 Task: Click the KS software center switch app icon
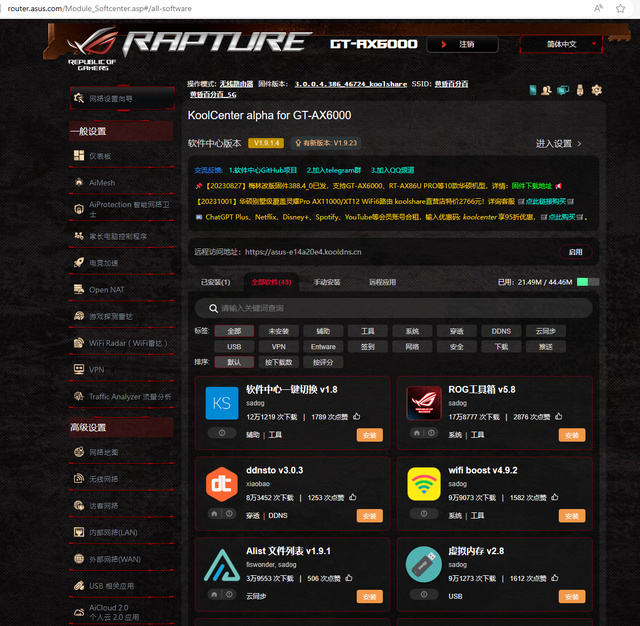coord(222,403)
